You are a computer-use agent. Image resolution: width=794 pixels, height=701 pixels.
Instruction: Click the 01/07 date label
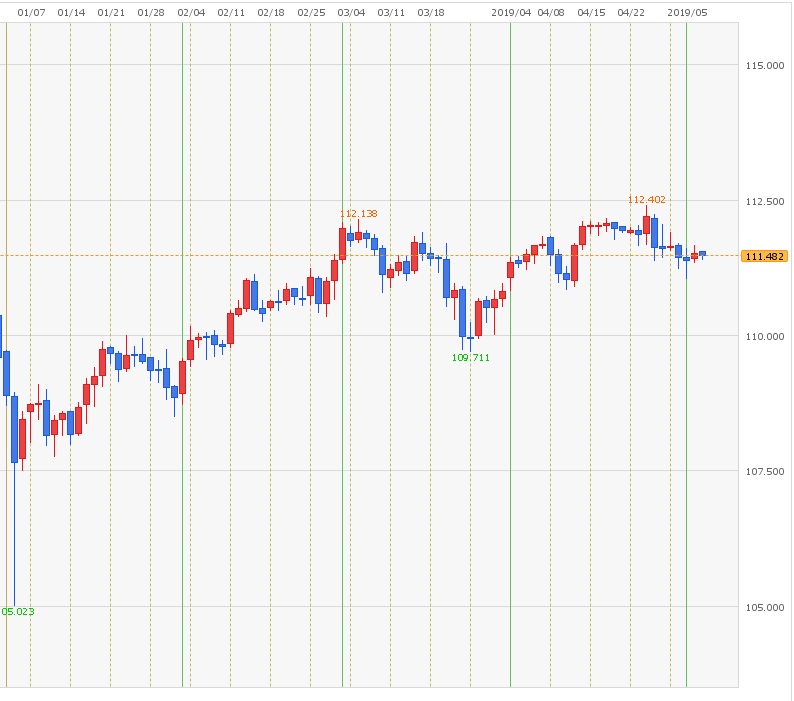pyautogui.click(x=31, y=13)
